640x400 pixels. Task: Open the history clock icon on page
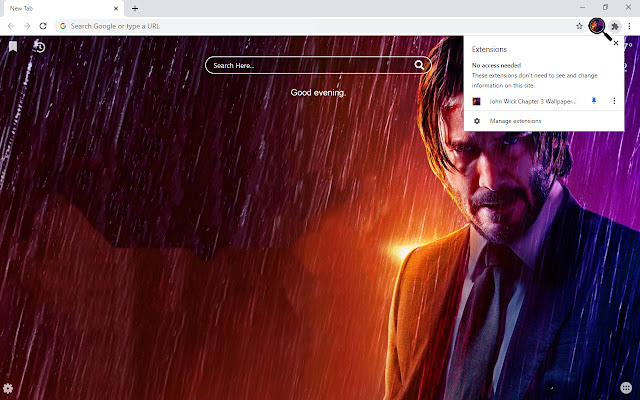coord(40,47)
